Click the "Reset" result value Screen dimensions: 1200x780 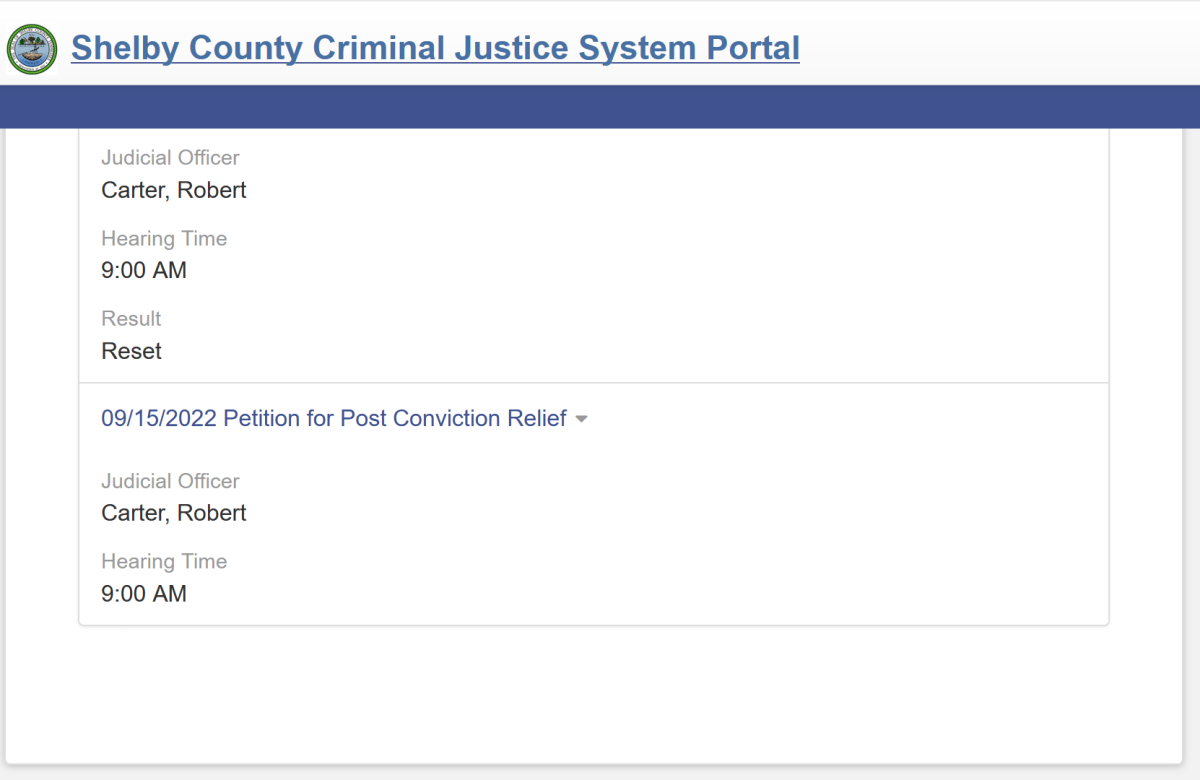coord(131,351)
